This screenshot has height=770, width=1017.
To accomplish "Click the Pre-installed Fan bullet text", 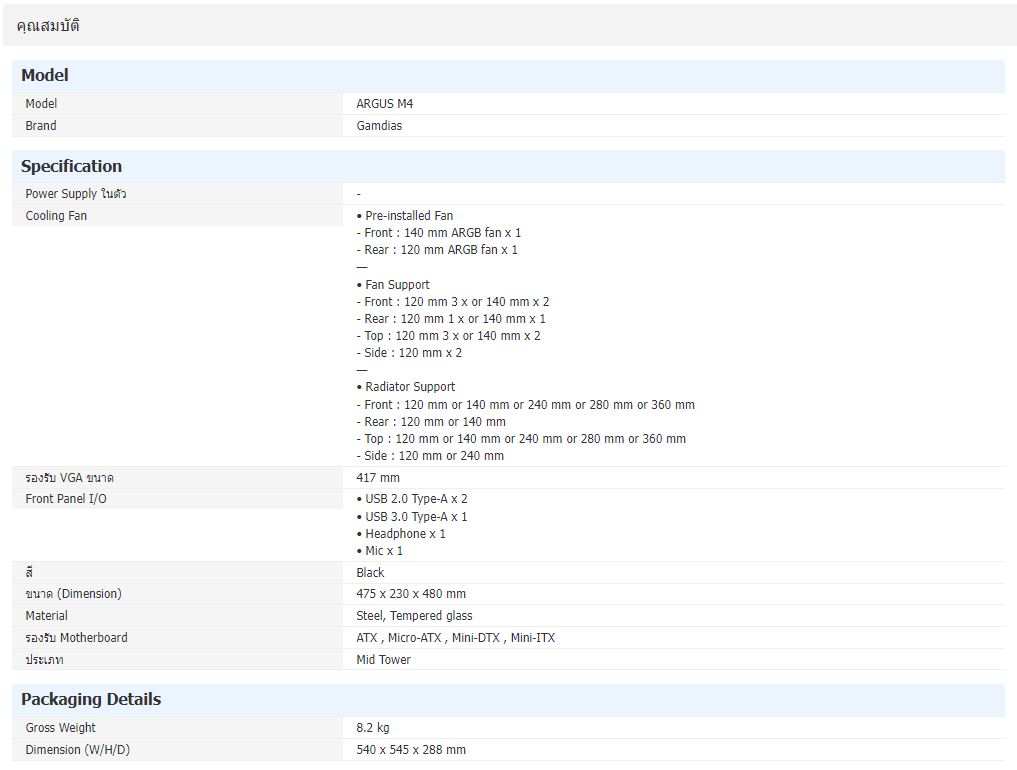I will (x=408, y=216).
